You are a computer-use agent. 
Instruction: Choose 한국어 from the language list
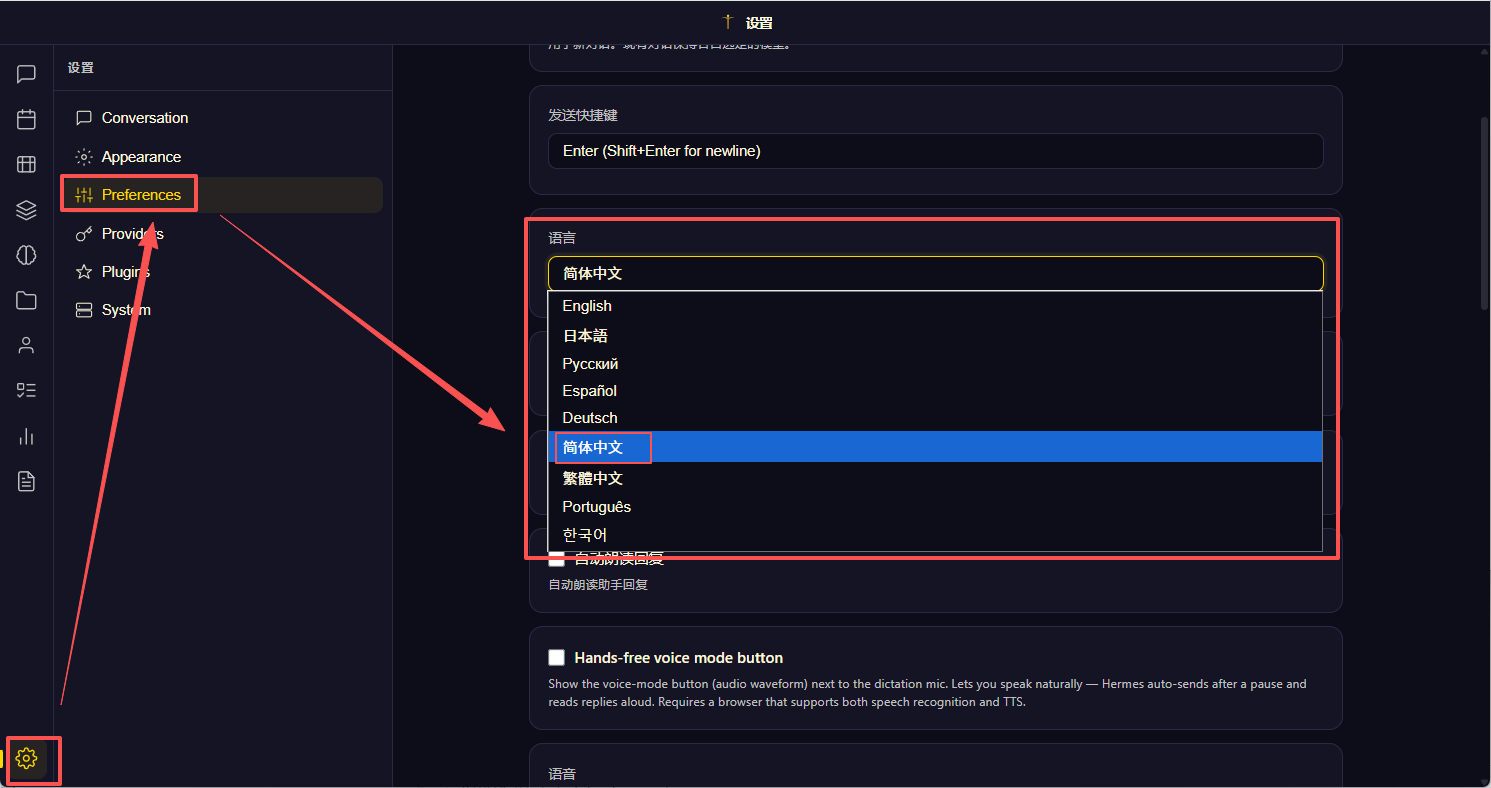(x=935, y=535)
